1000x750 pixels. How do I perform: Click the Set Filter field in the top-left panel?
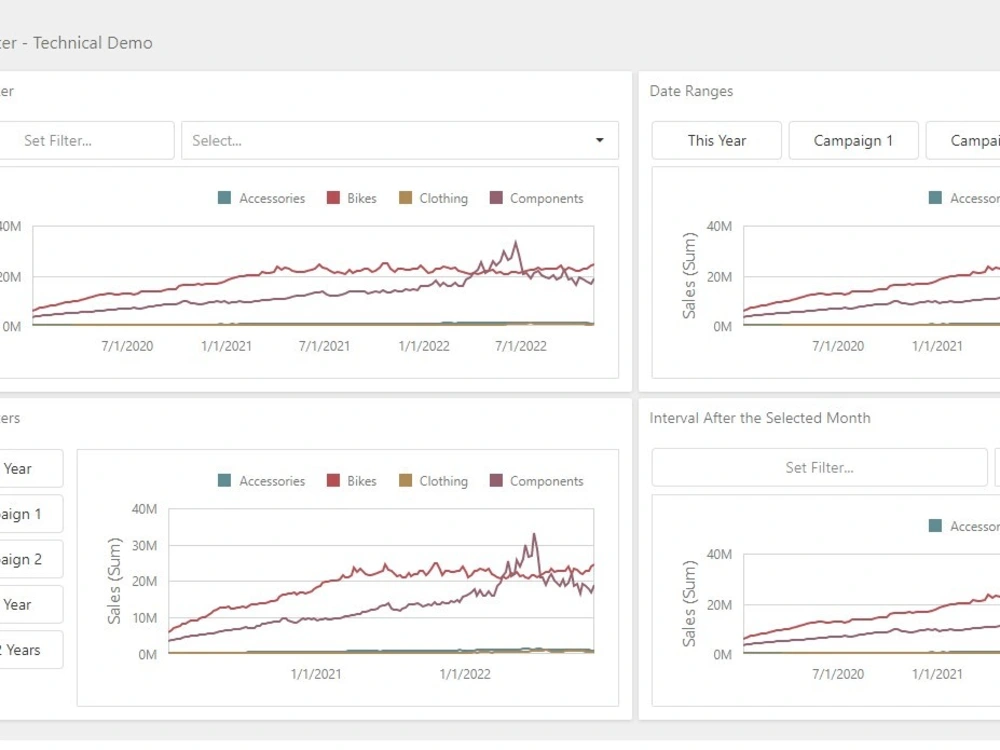pos(85,140)
